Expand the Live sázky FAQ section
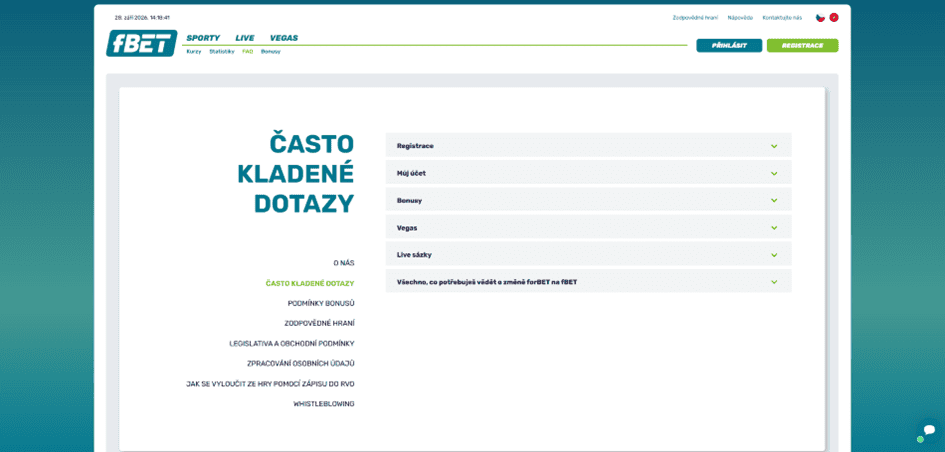 point(588,255)
